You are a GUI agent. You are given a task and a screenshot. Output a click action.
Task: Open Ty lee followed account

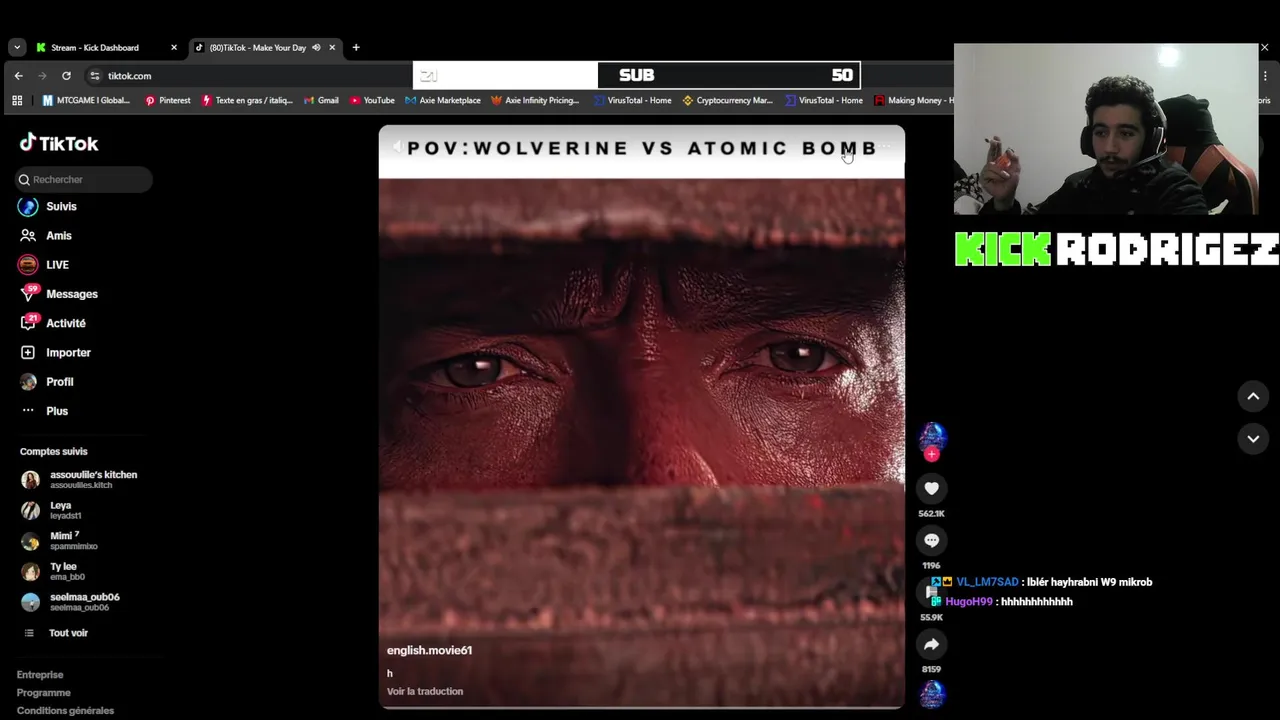coord(54,571)
